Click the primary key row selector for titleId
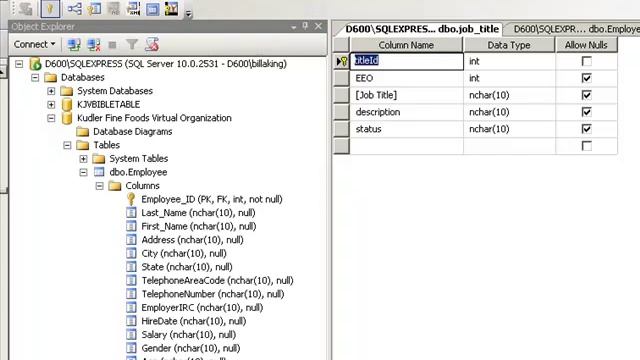640x360 pixels. (x=342, y=61)
